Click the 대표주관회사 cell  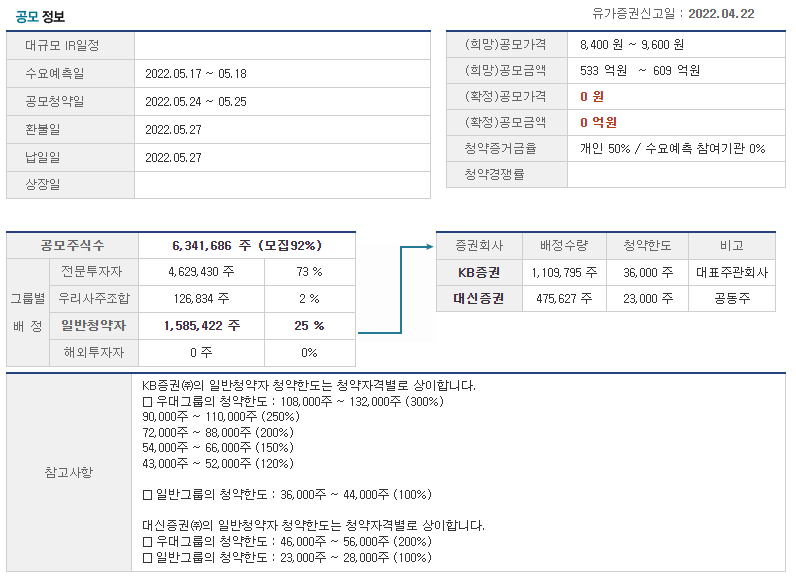732,273
